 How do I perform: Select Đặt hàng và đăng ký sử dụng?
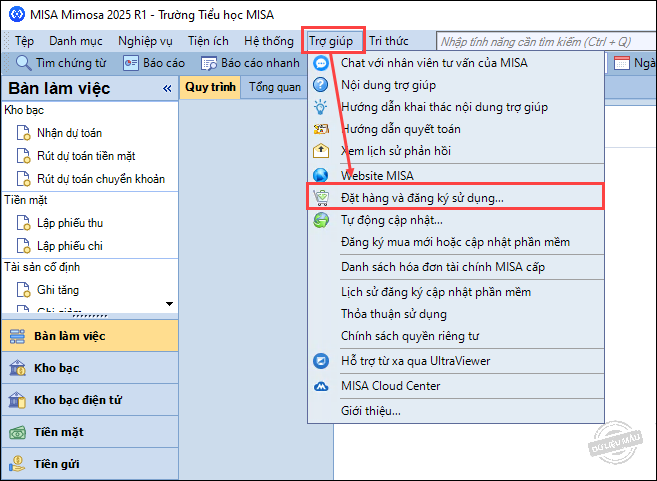[456, 197]
